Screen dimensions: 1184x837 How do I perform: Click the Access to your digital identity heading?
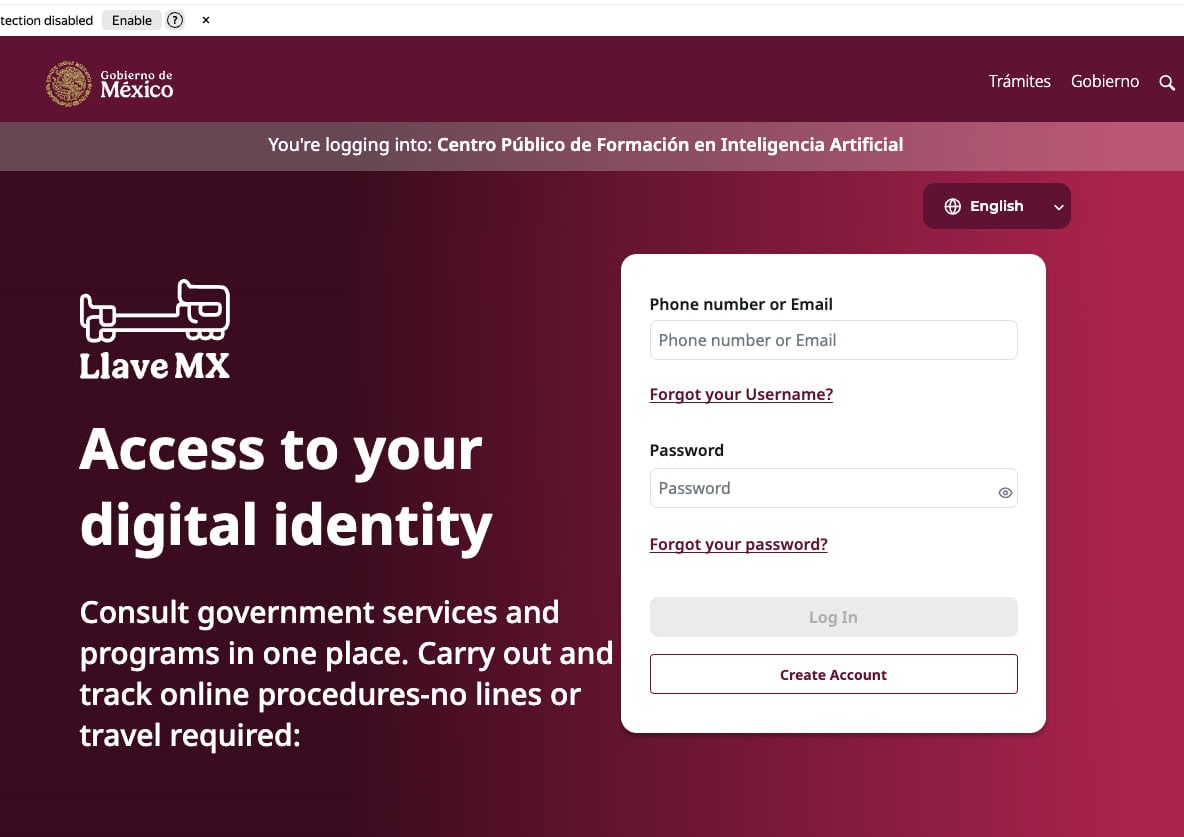(285, 486)
